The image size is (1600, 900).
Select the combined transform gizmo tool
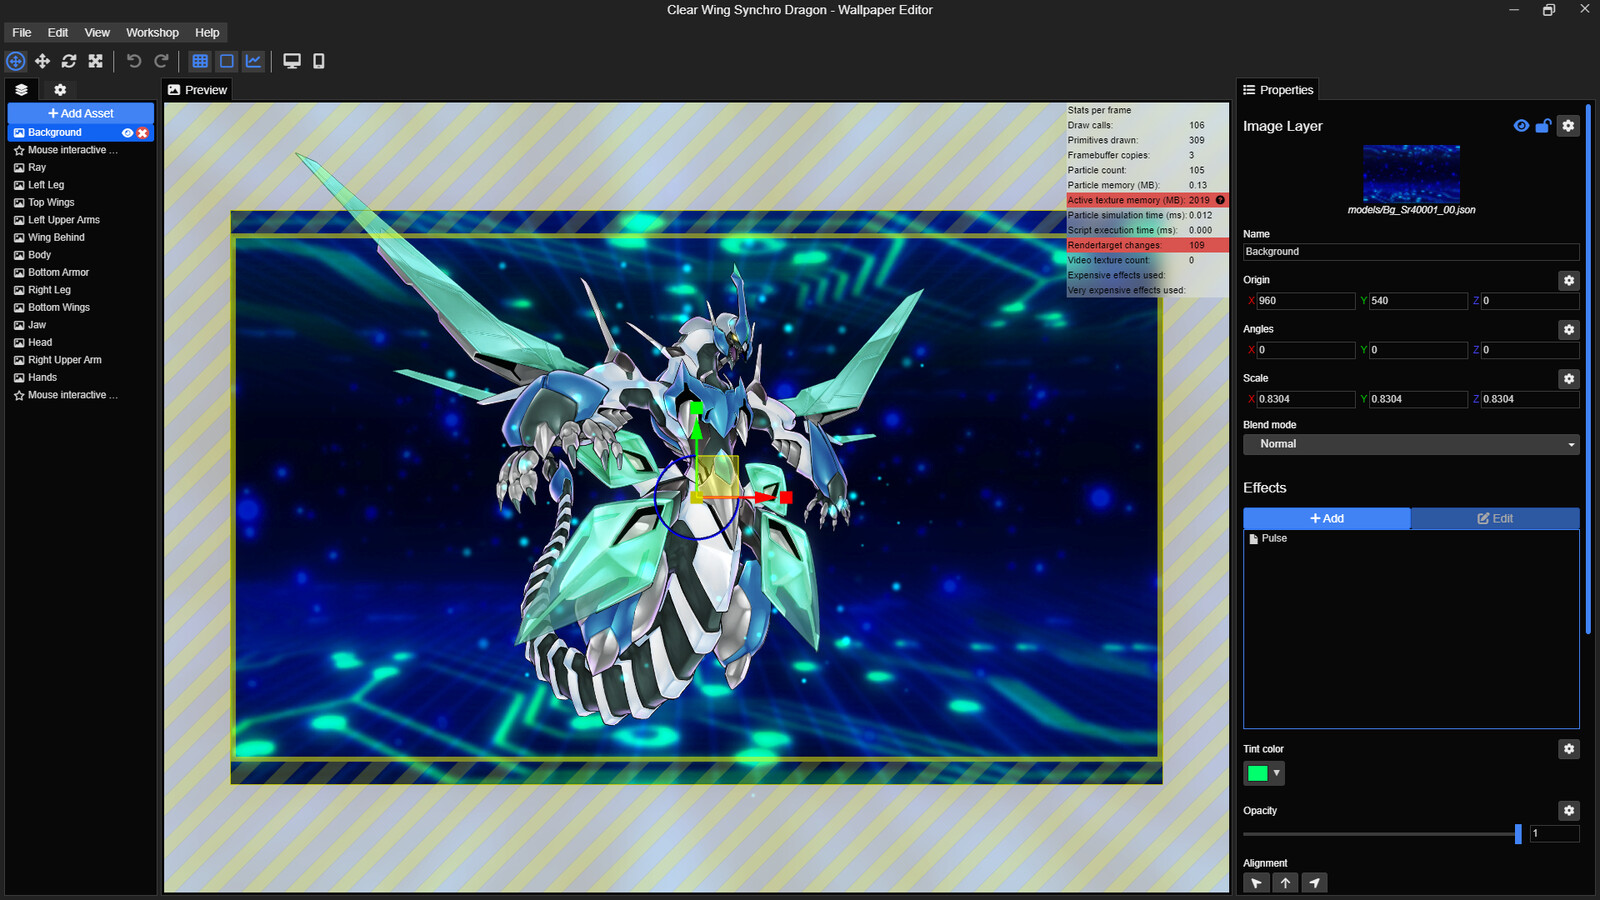(x=16, y=61)
